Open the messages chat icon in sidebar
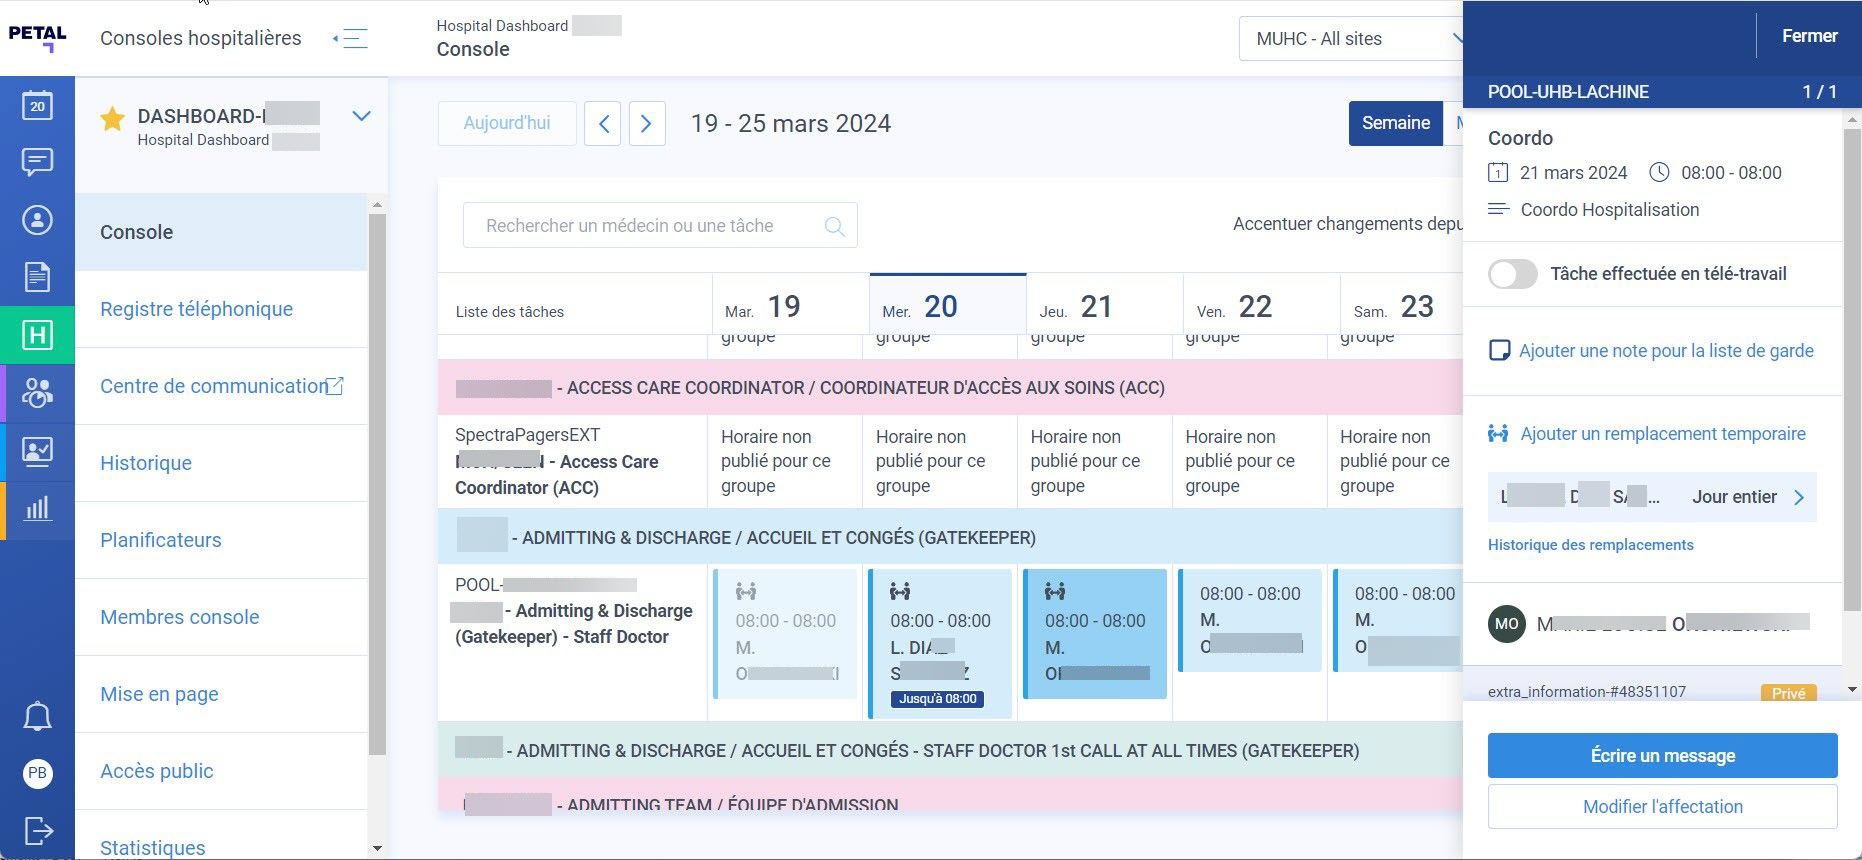The height and width of the screenshot is (860, 1862). coord(37,162)
